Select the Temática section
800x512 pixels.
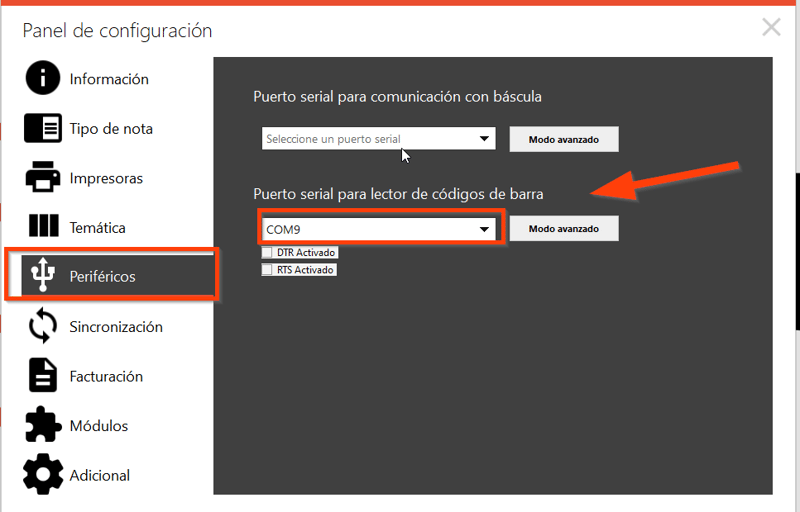[x=97, y=227]
